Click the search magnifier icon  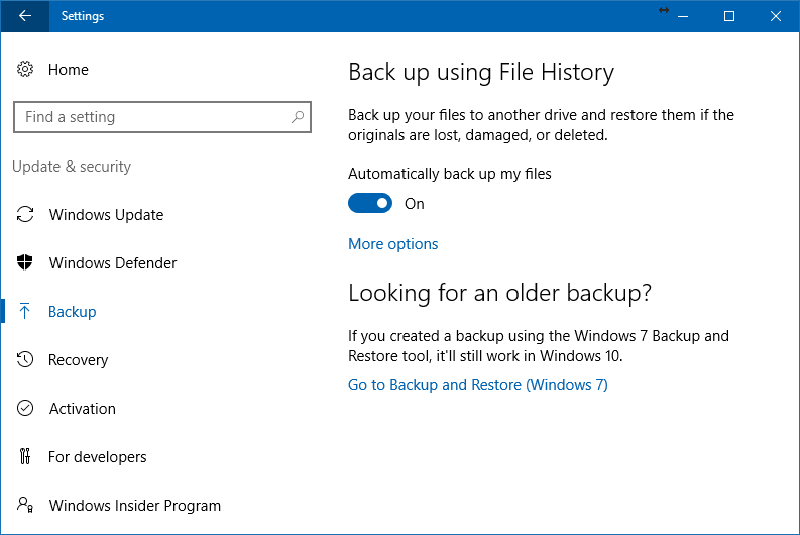[298, 117]
